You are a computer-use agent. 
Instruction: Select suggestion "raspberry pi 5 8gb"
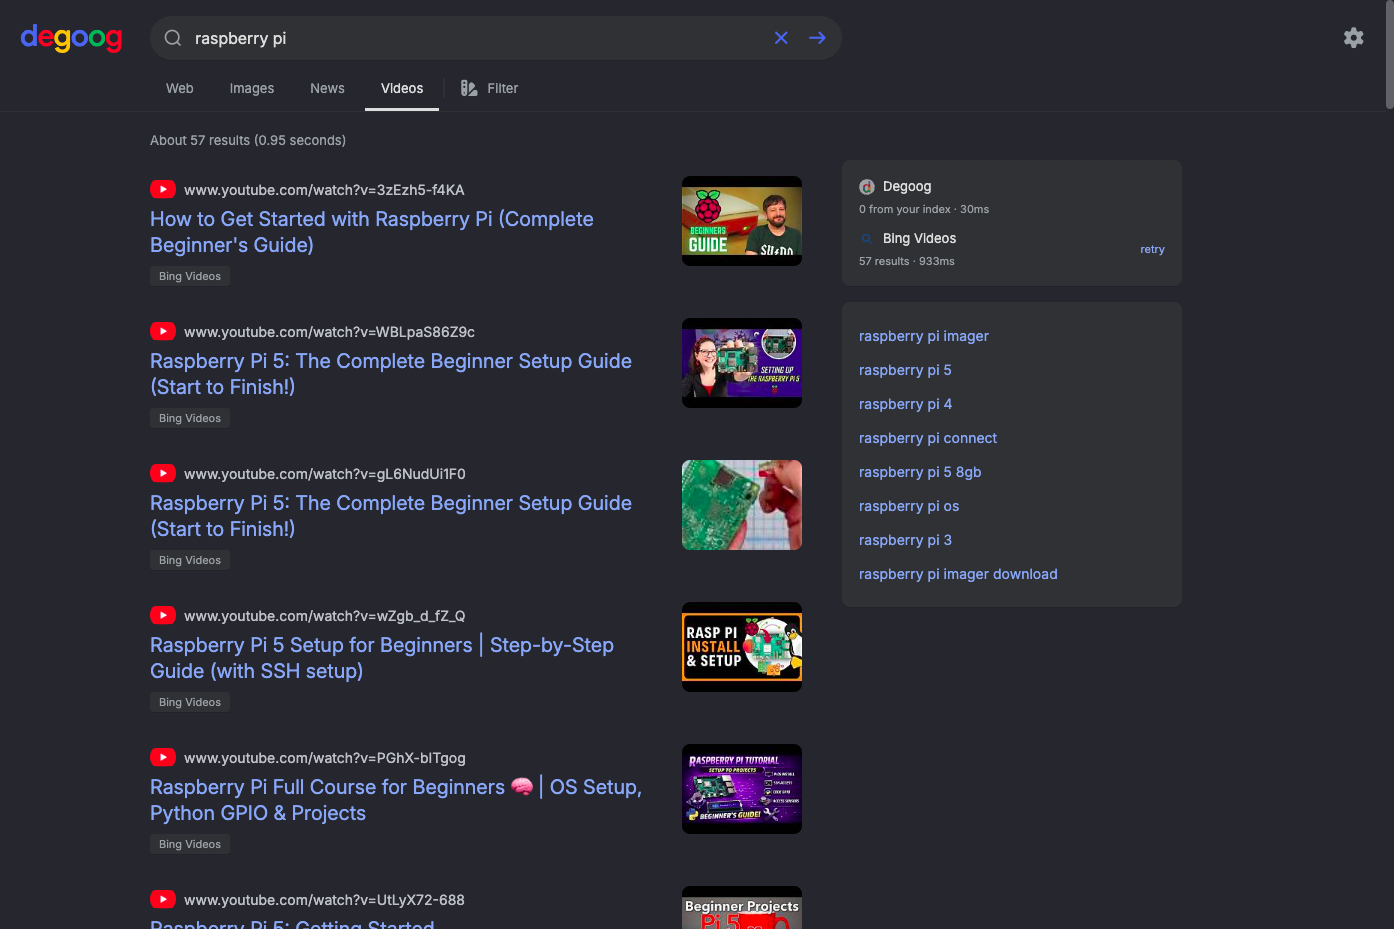pos(920,472)
